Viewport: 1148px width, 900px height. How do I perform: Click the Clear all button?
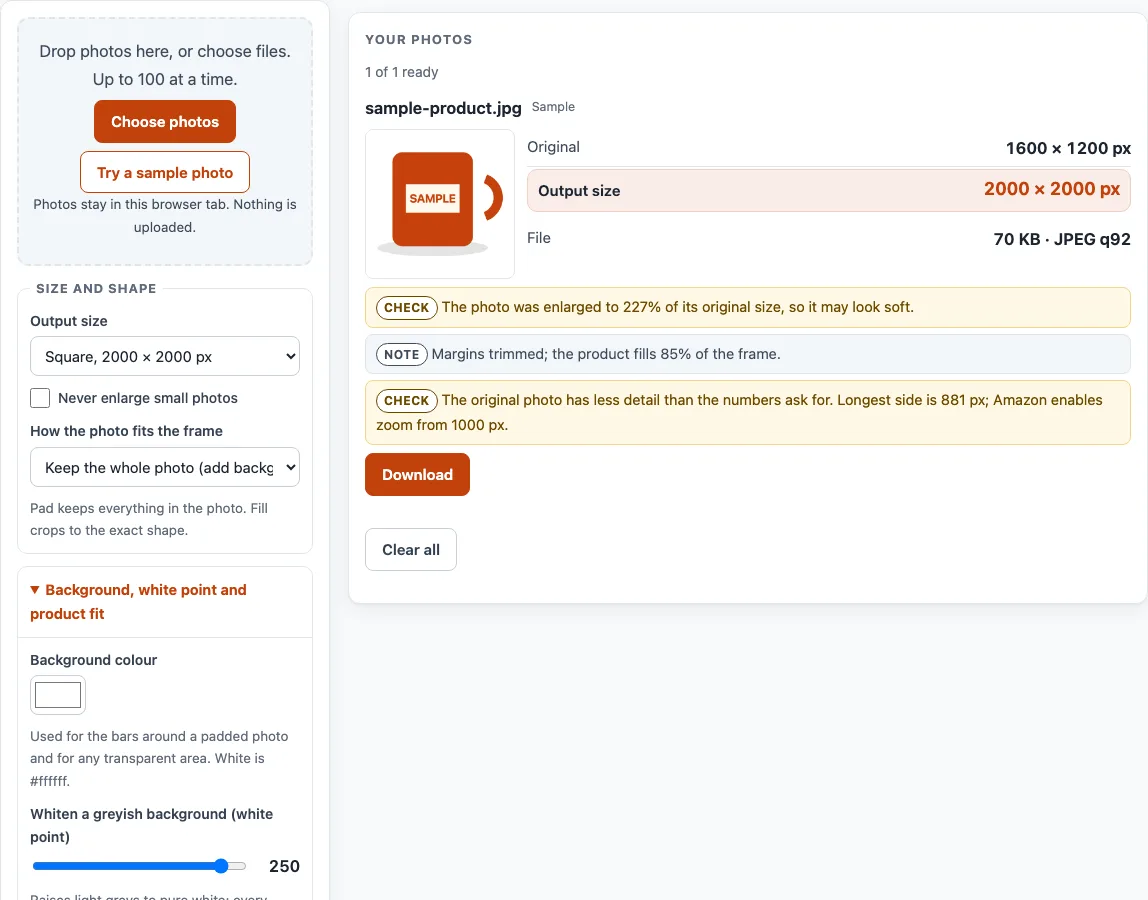point(411,549)
